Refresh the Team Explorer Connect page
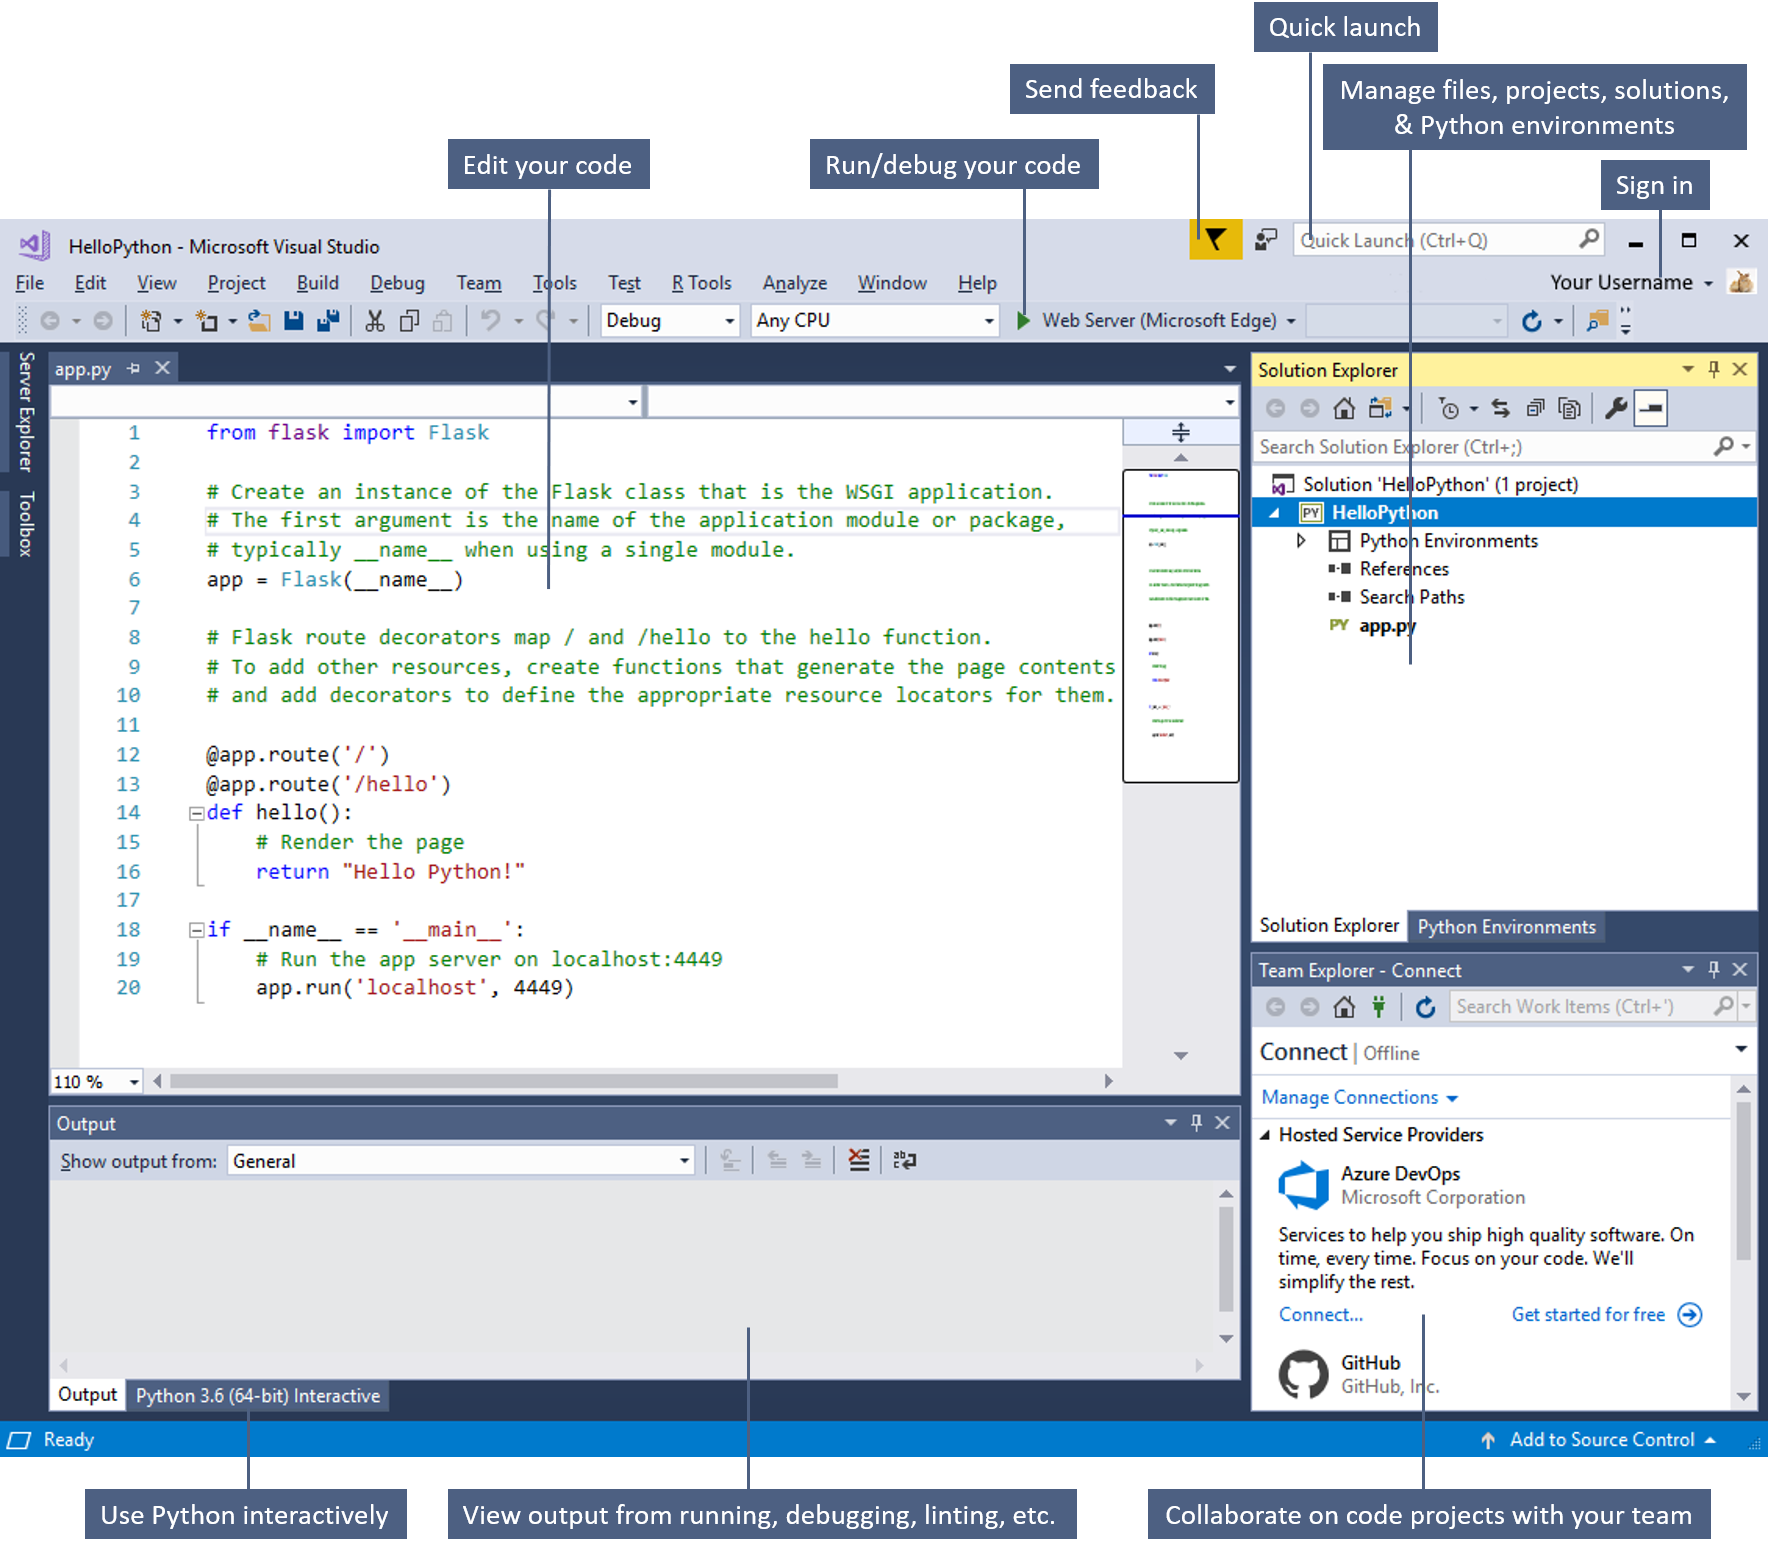The height and width of the screenshot is (1549, 1768). pyautogui.click(x=1425, y=1007)
